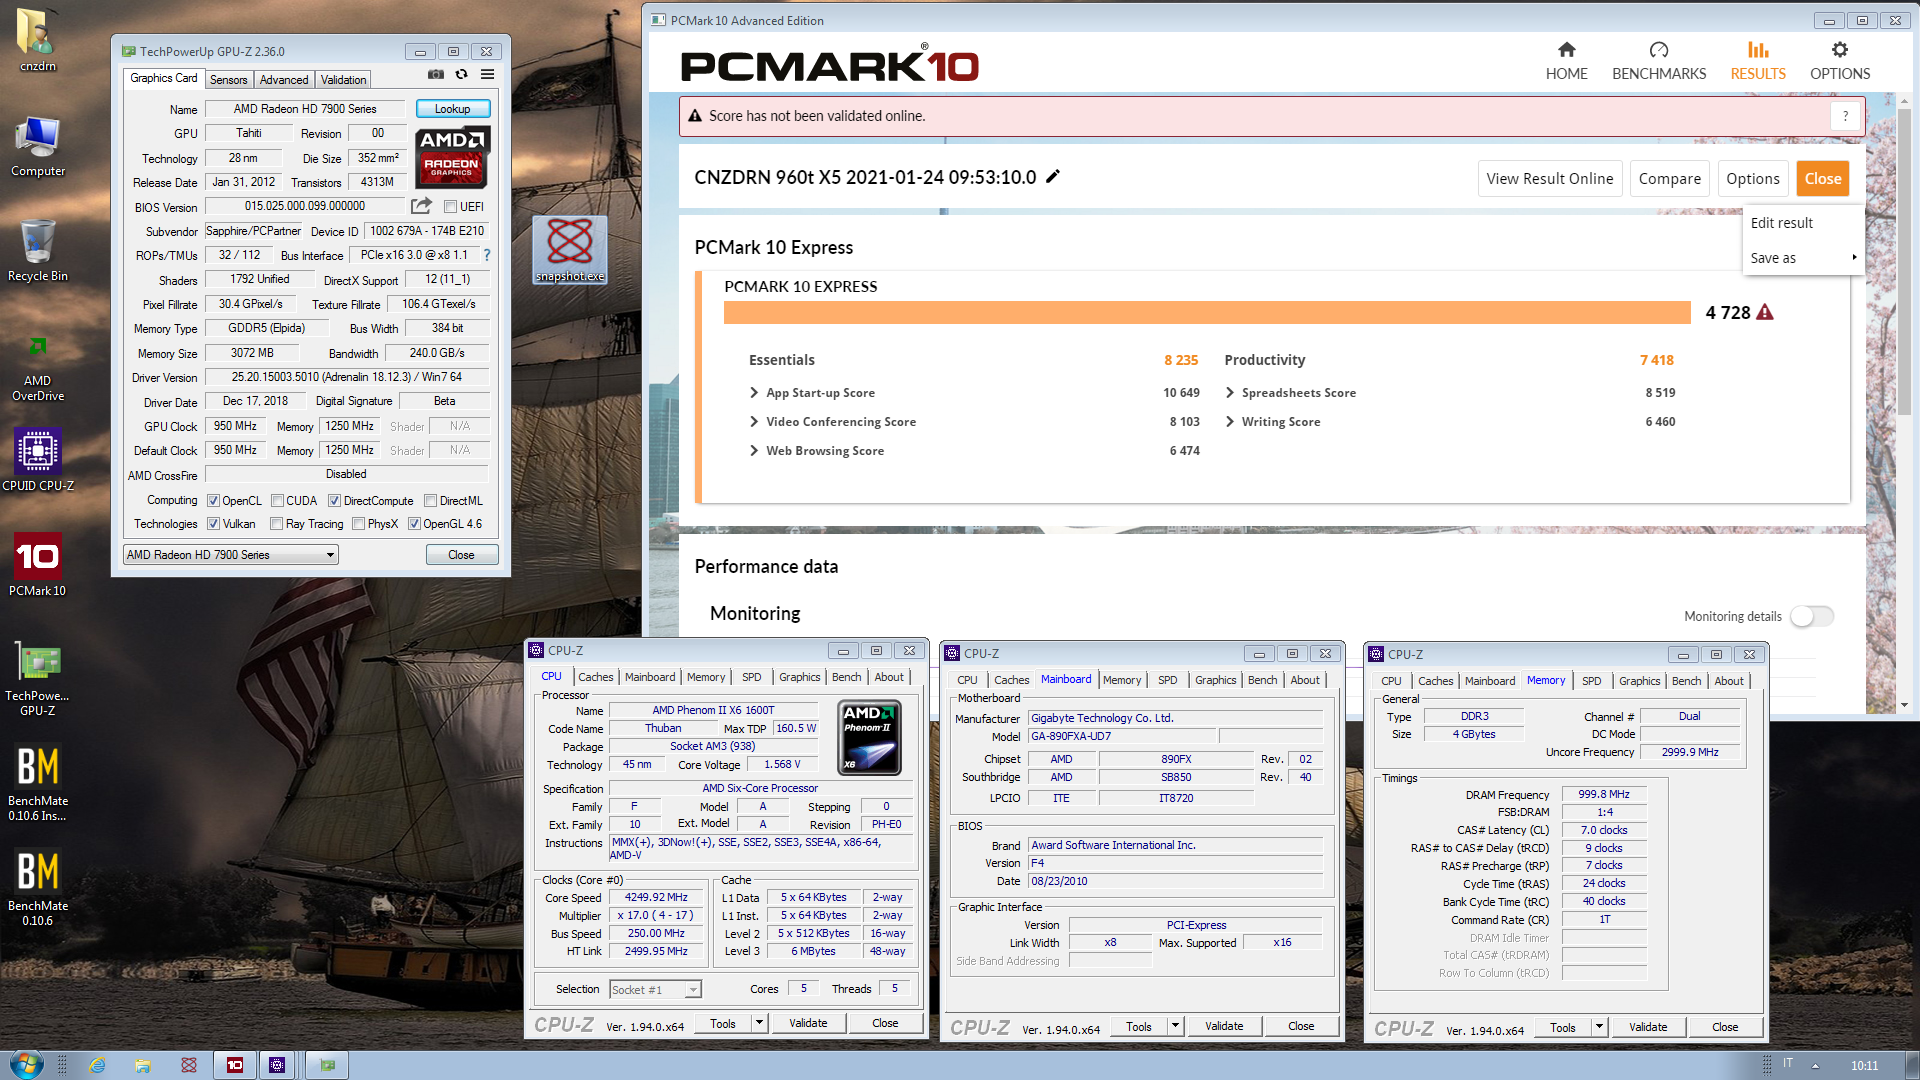Open Internet Explorer from the taskbar

[97, 1065]
